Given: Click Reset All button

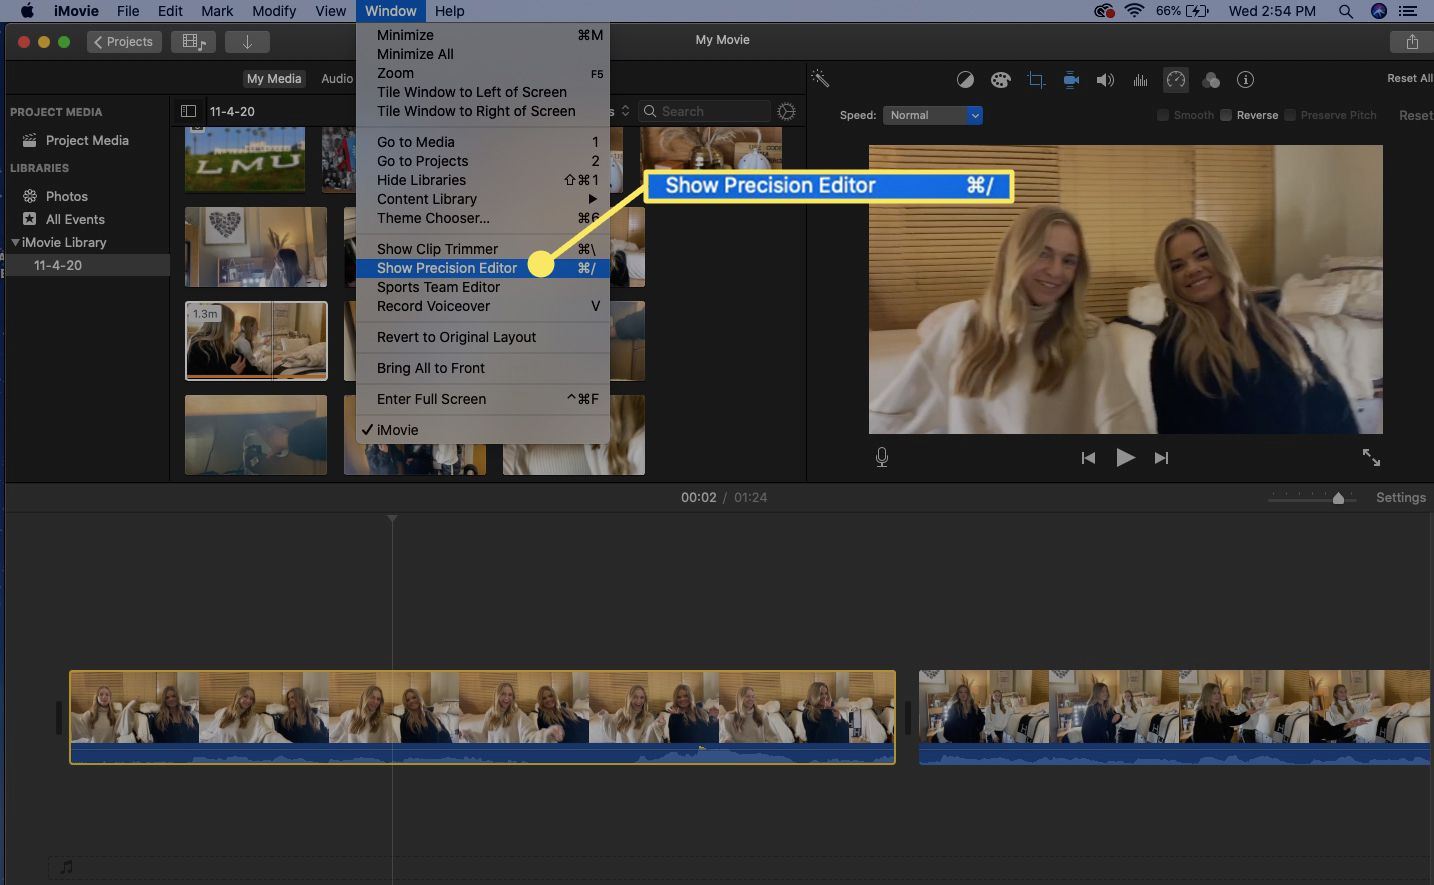Looking at the screenshot, I should point(1409,78).
